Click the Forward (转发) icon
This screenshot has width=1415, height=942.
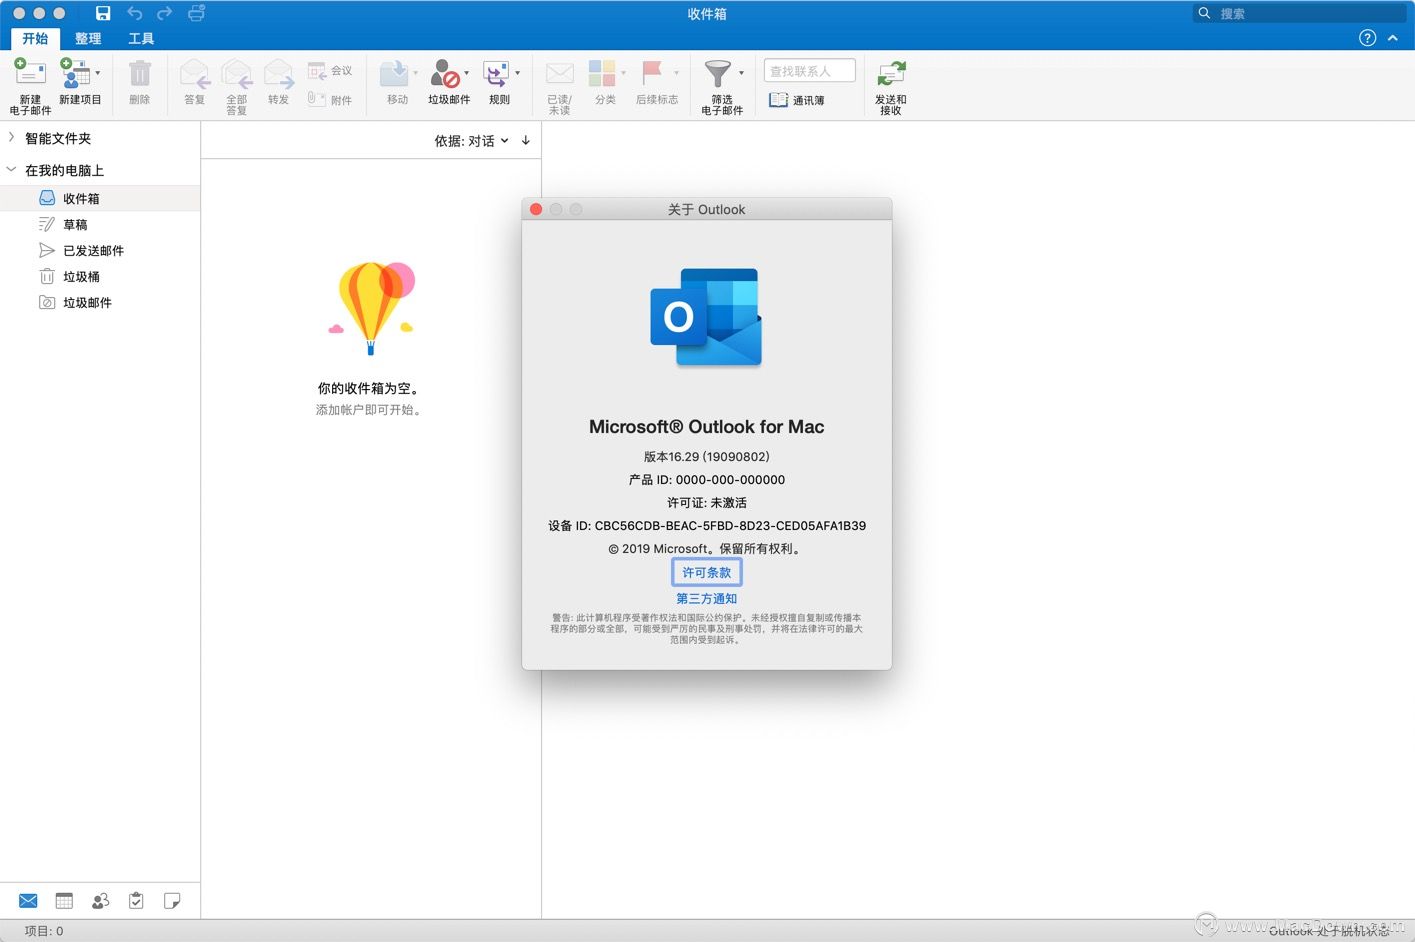278,73
